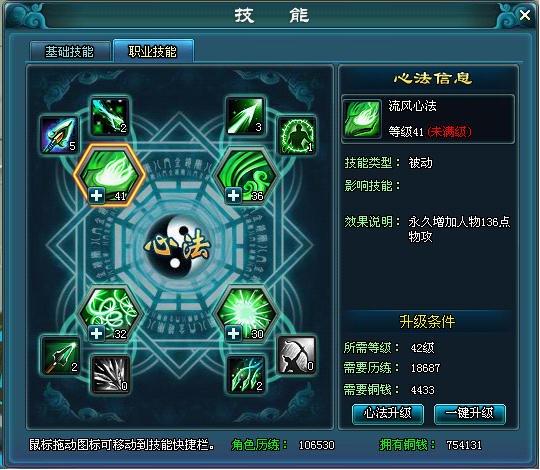Click the lightning arrow skill icon level 2
The width and height of the screenshot is (540, 470).
(110, 117)
